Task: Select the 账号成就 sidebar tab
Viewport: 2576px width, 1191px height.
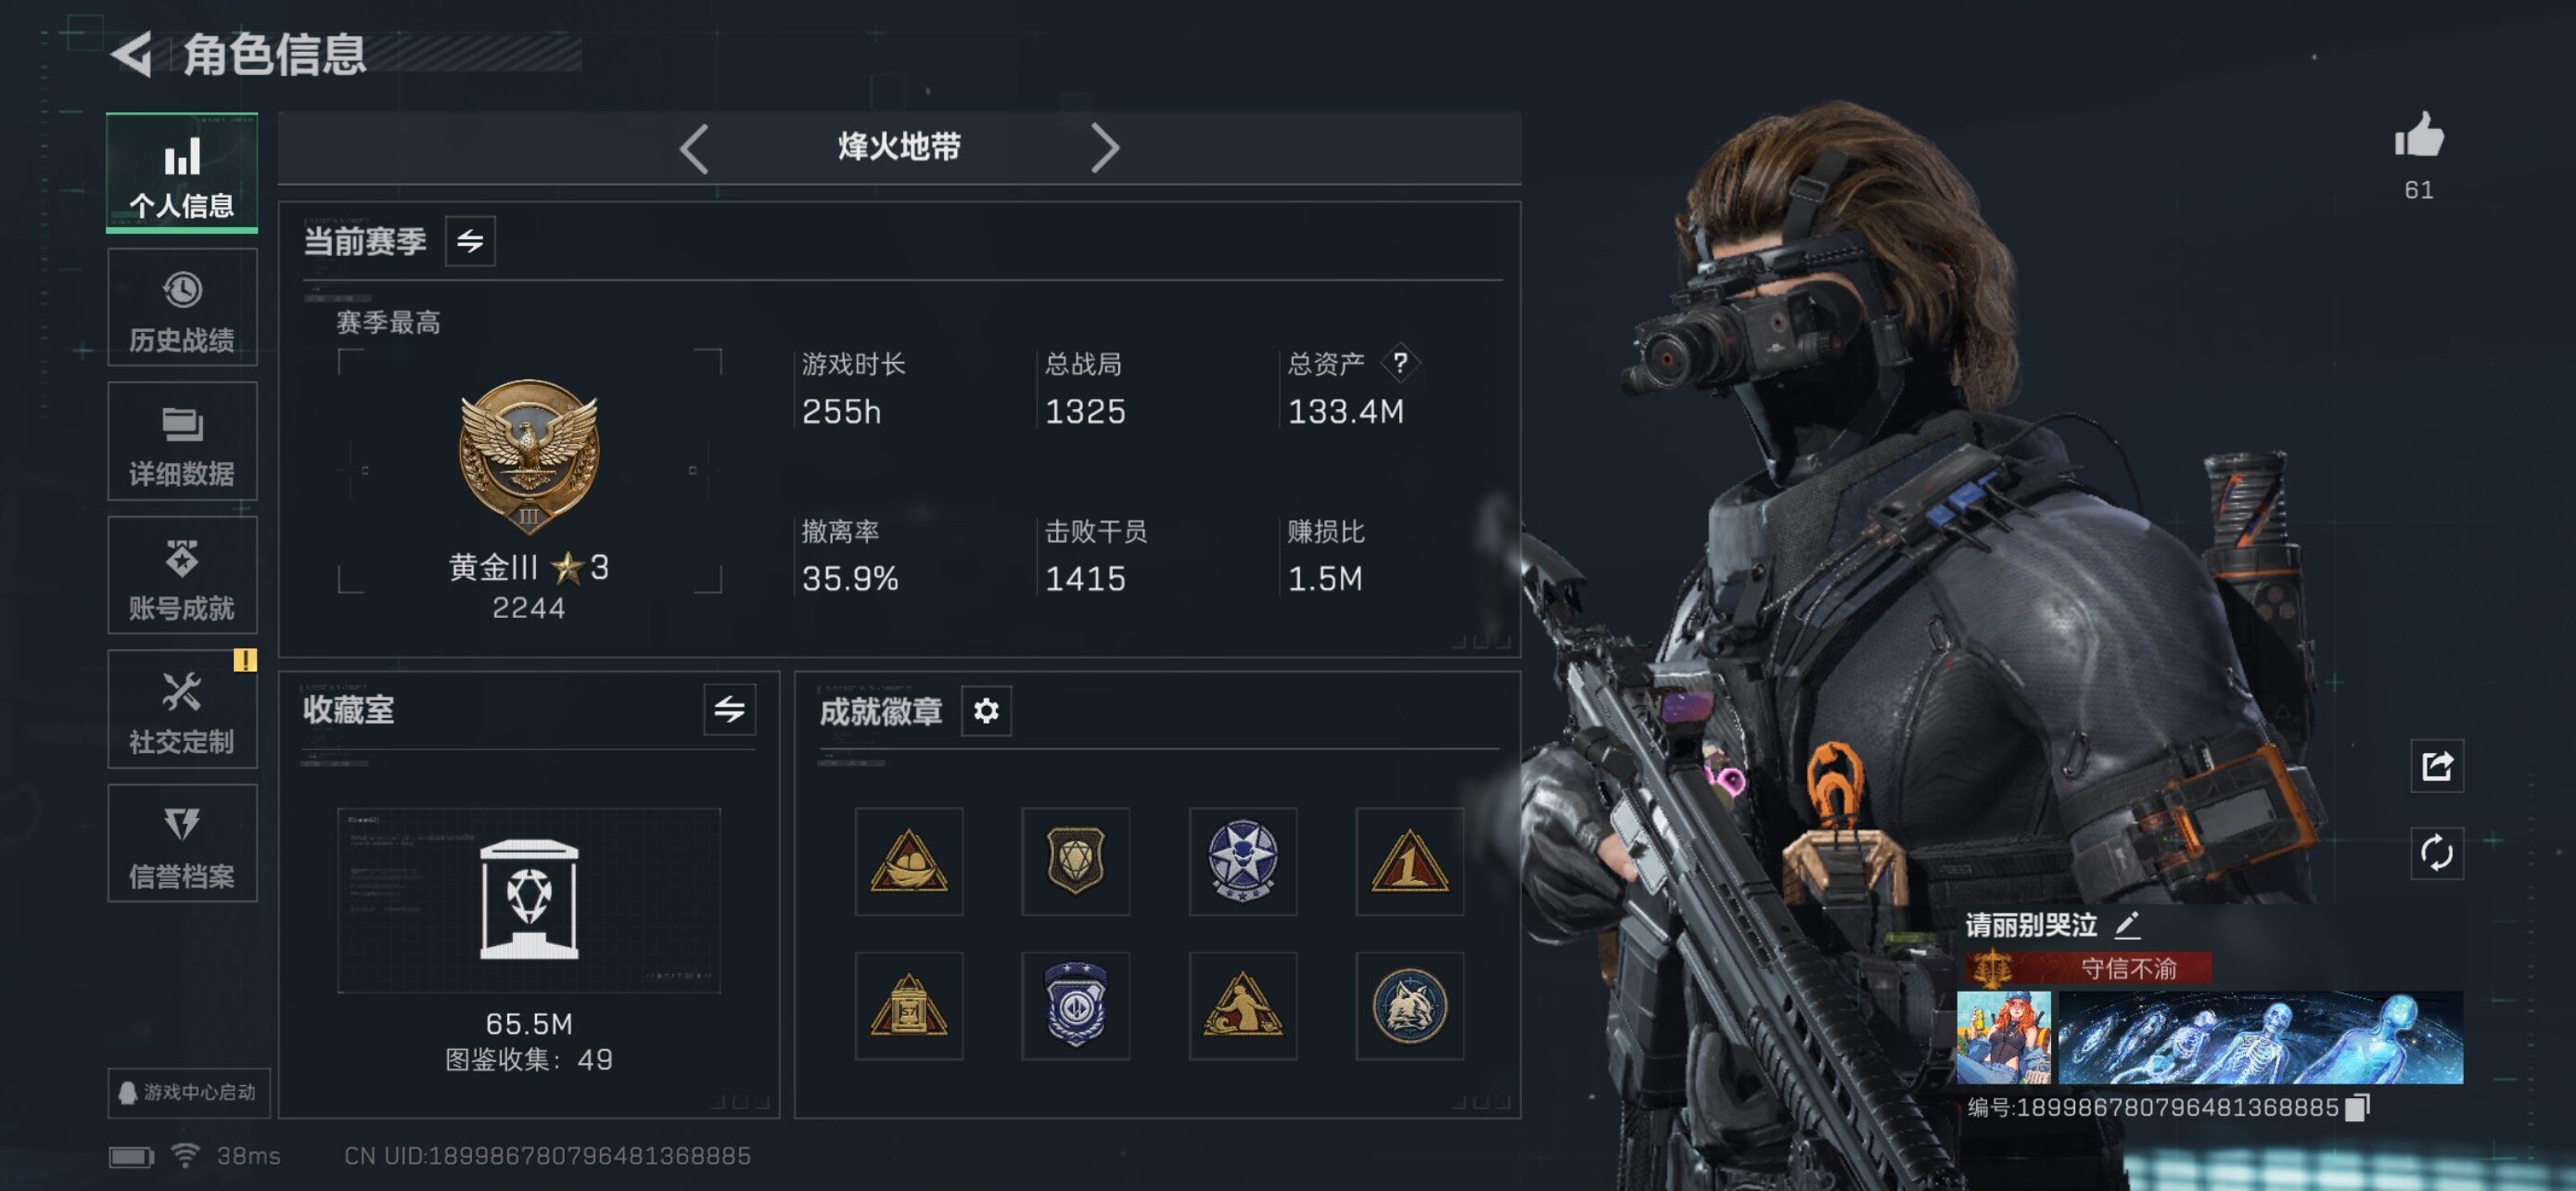Action: 182,575
